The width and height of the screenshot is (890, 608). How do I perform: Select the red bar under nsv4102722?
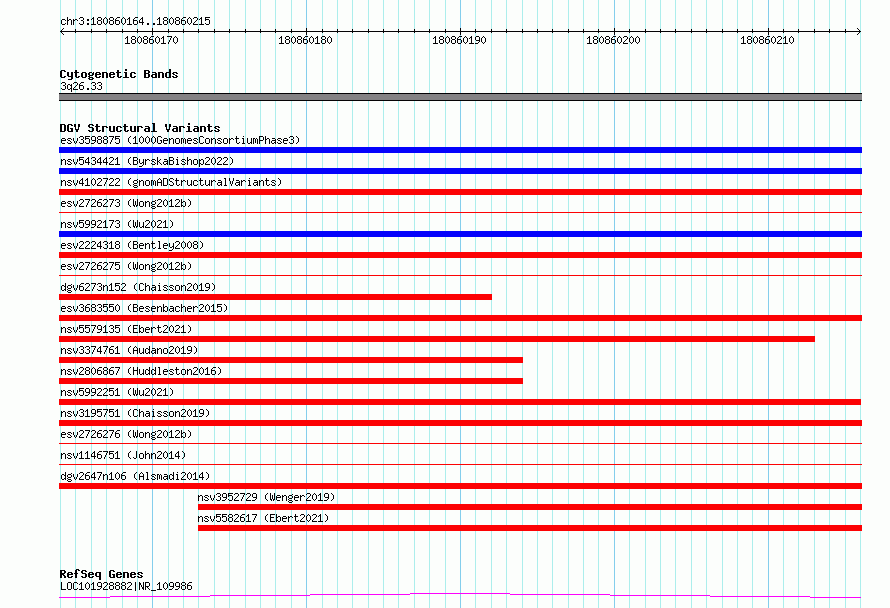click(460, 192)
